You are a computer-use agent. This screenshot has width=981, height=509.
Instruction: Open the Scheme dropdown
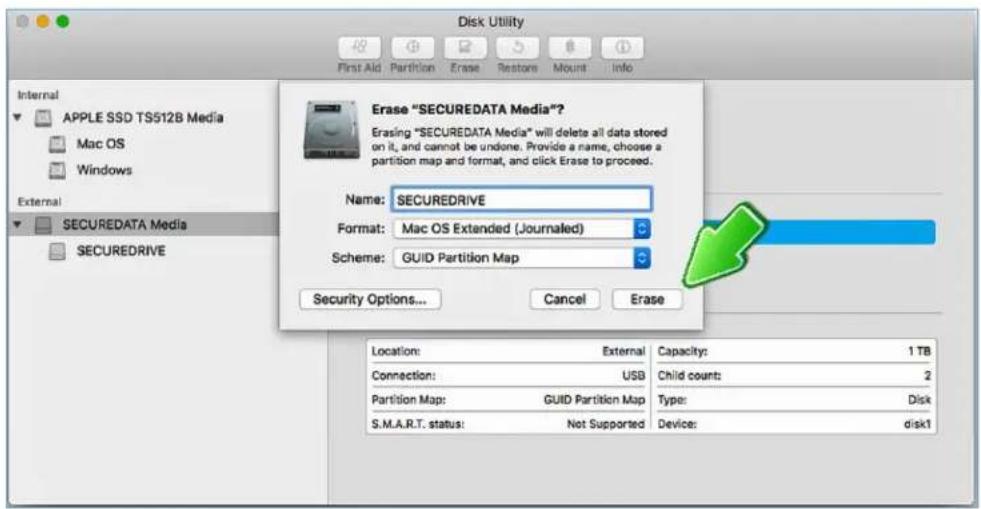coord(522,258)
